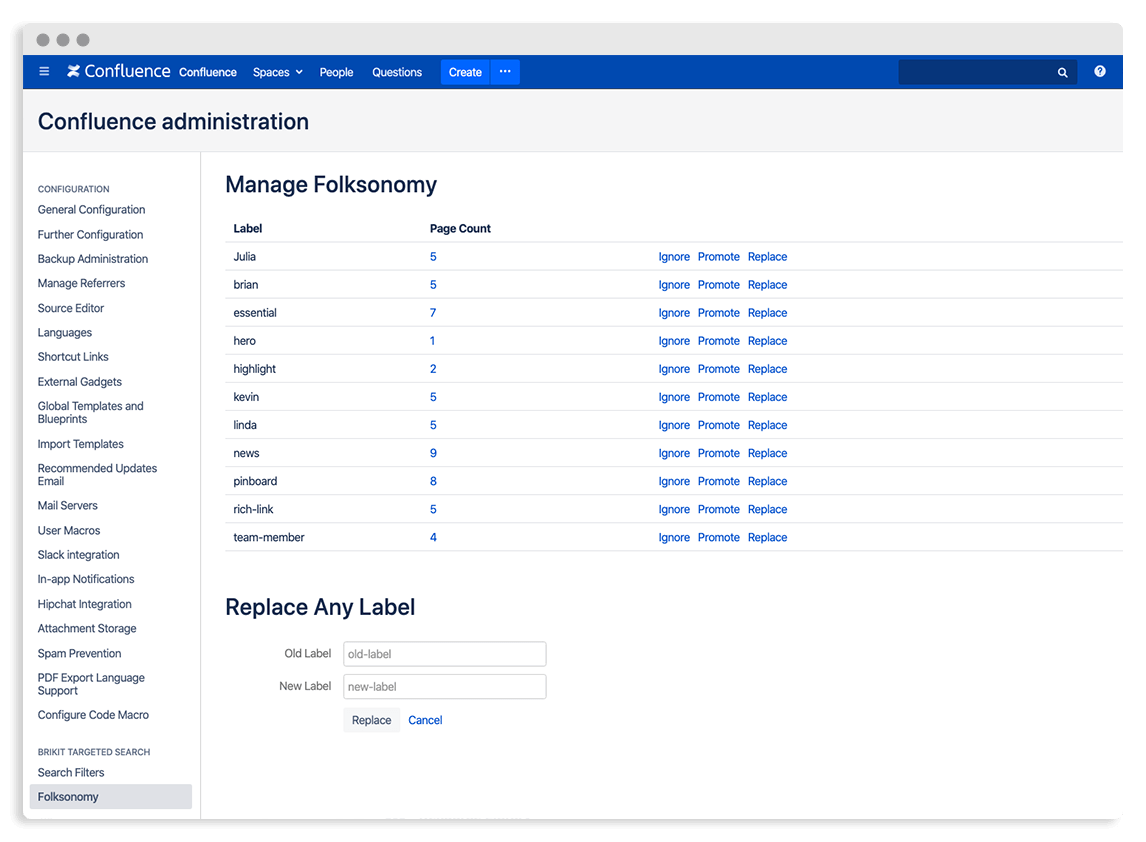
Task: Ignore the Julia label
Action: click(674, 257)
